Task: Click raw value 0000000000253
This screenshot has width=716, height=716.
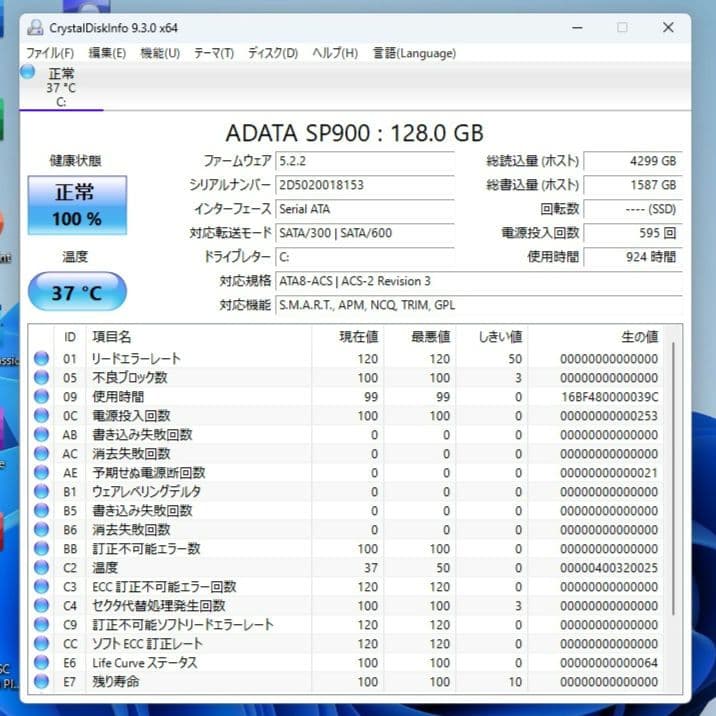Action: [x=610, y=416]
